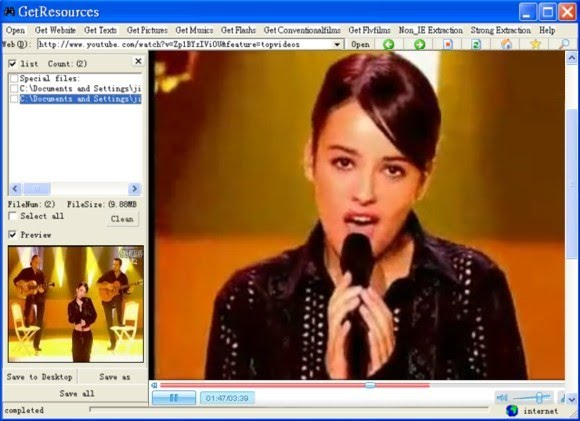Stop loading with the red X page icon
Viewport: 580px width, 421px height.
pyautogui.click(x=448, y=44)
